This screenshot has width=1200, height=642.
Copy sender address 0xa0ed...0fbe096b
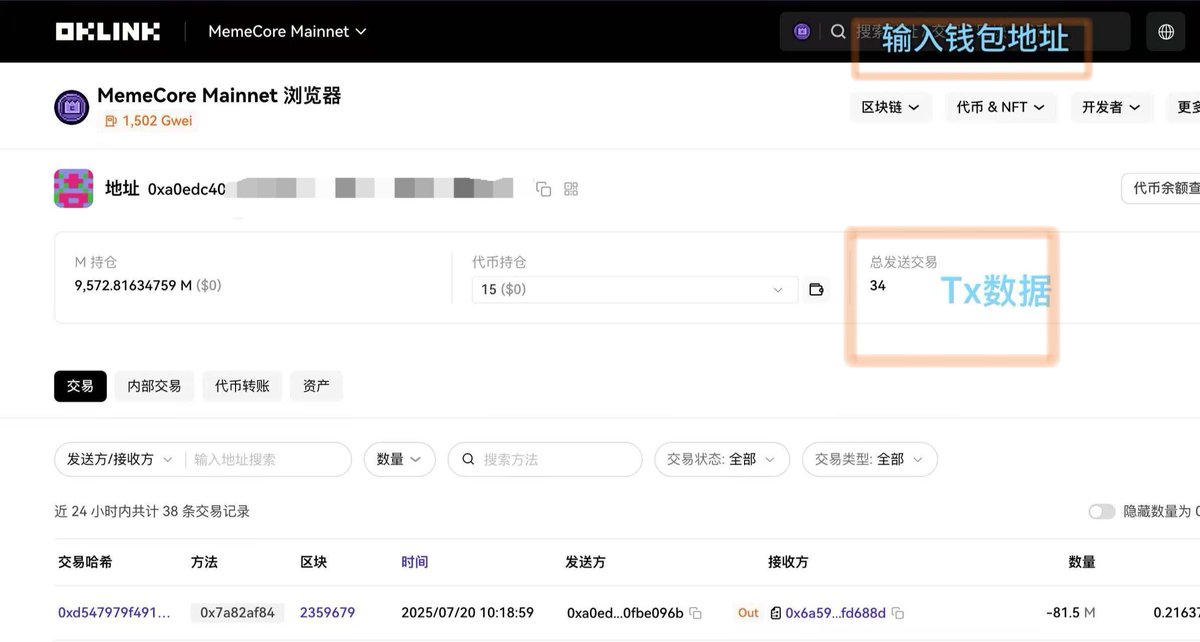[695, 613]
